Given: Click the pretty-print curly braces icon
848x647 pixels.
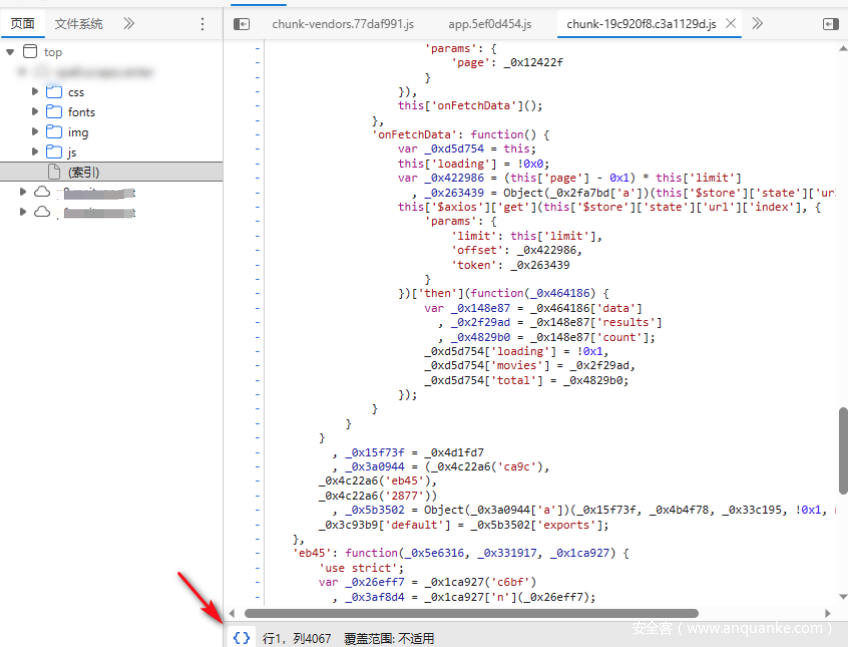Looking at the screenshot, I should 241,637.
